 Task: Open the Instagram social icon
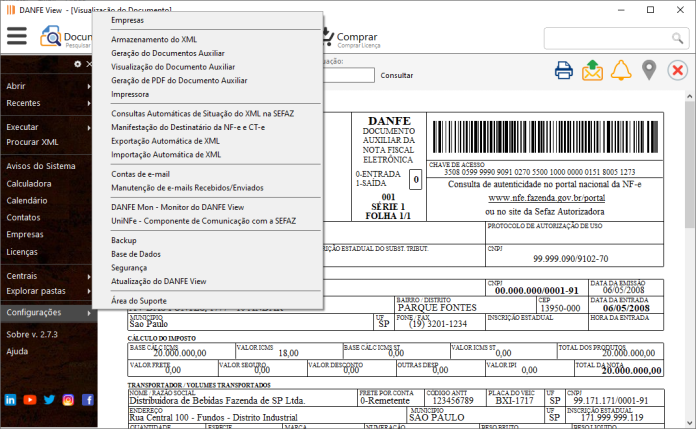[68, 400]
